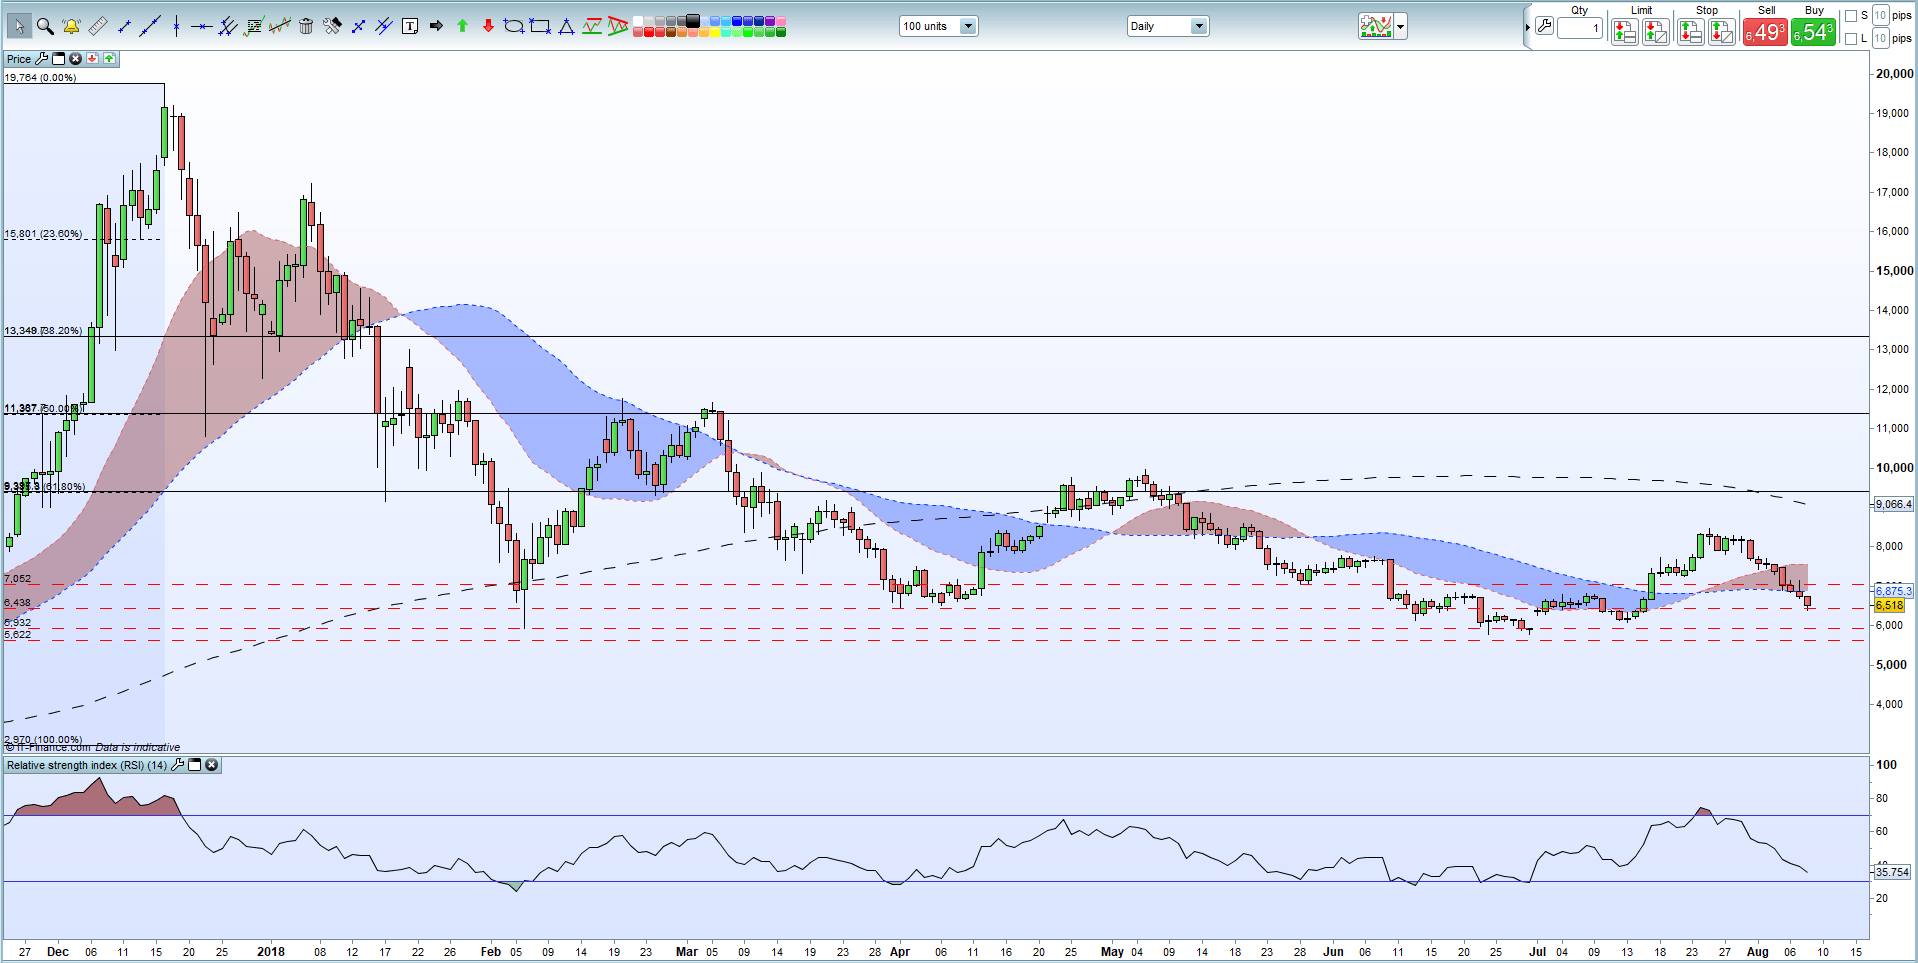The image size is (1918, 963).
Task: Open the object properties hammer-and-wrench tool
Action: click(332, 26)
